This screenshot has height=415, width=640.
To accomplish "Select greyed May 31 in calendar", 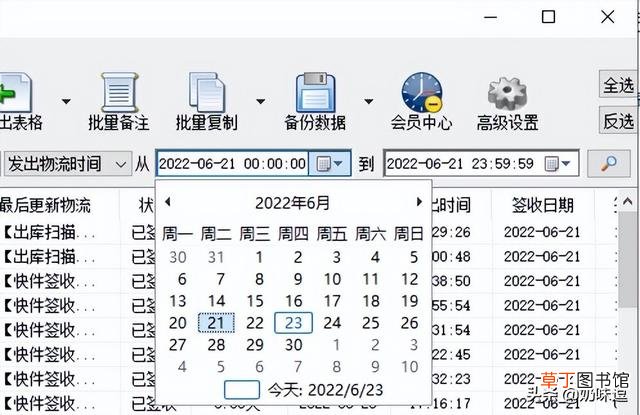I will pos(216,257).
